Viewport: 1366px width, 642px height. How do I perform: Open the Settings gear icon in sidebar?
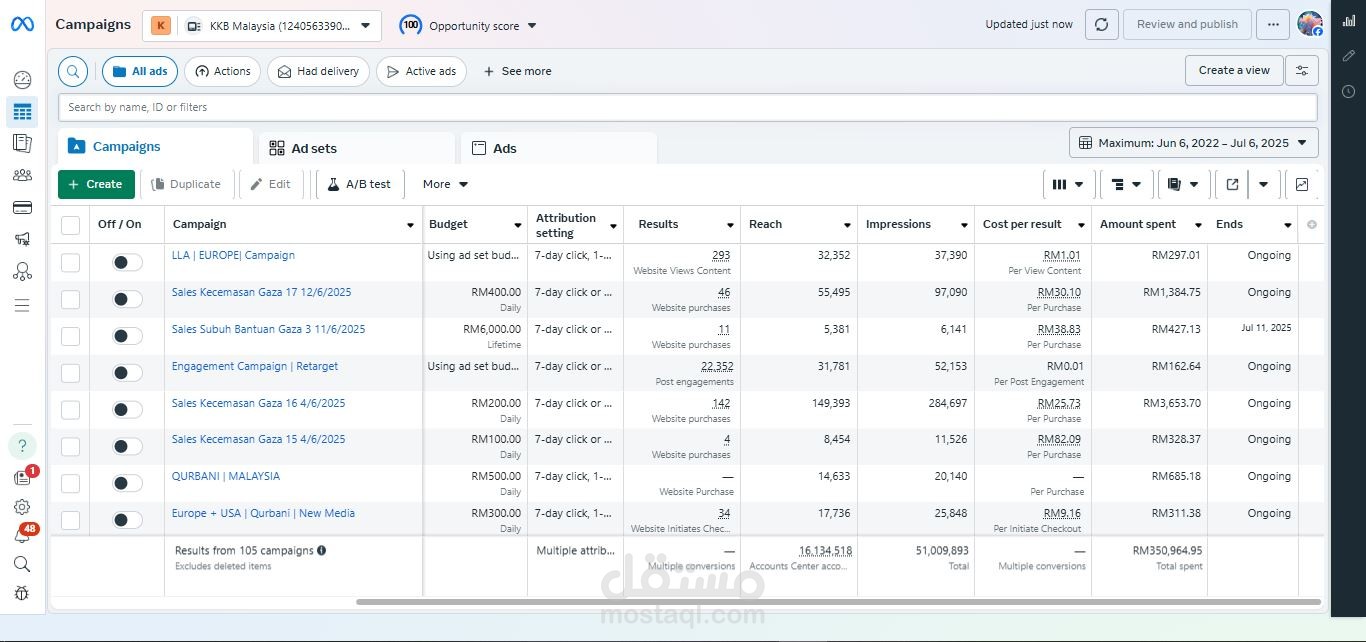22,507
